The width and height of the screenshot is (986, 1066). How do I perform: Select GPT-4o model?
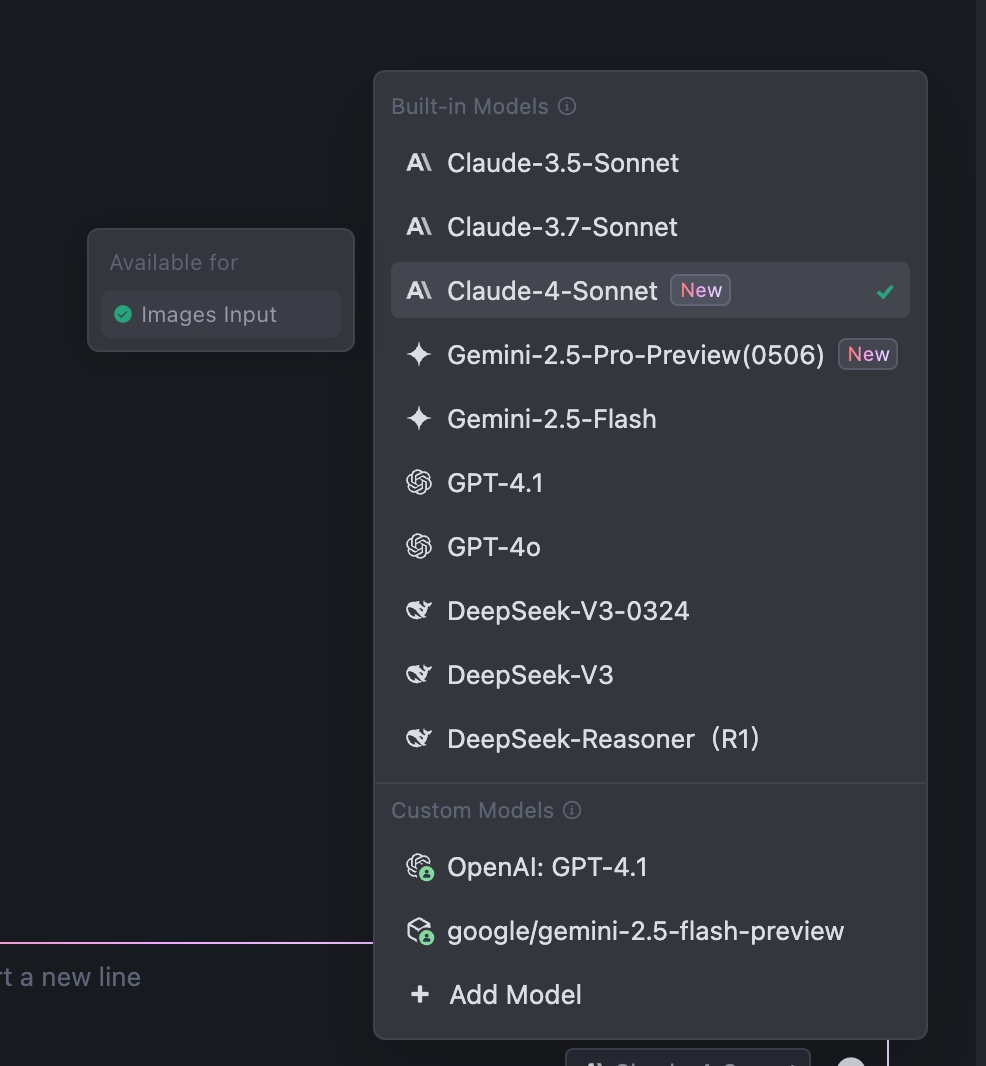pos(650,547)
